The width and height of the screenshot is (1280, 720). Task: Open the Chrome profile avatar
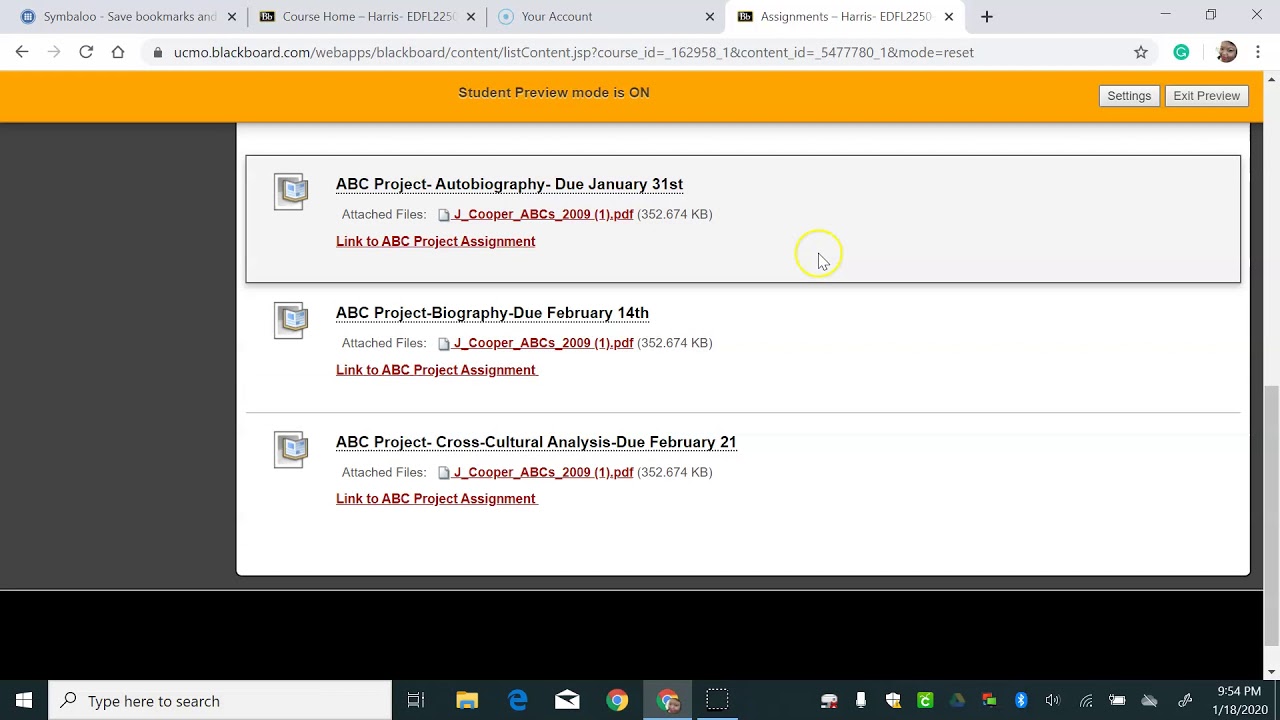[x=1227, y=52]
